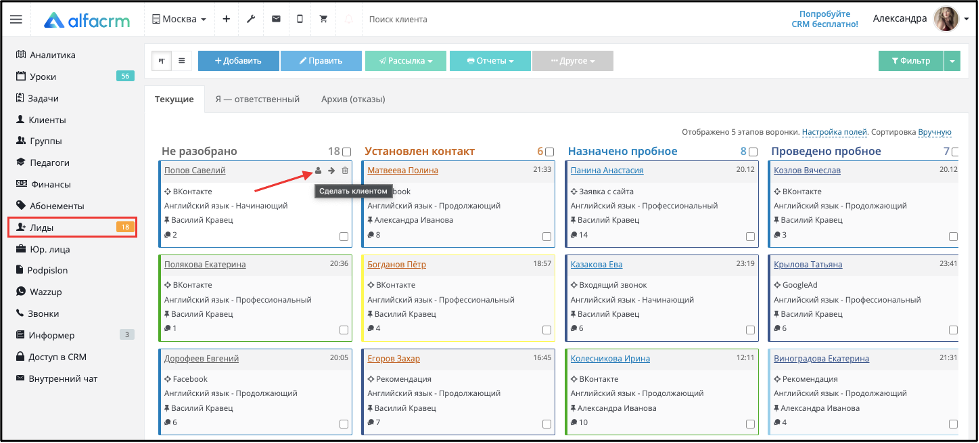Click the Править button
979x443 pixels.
coord(321,61)
